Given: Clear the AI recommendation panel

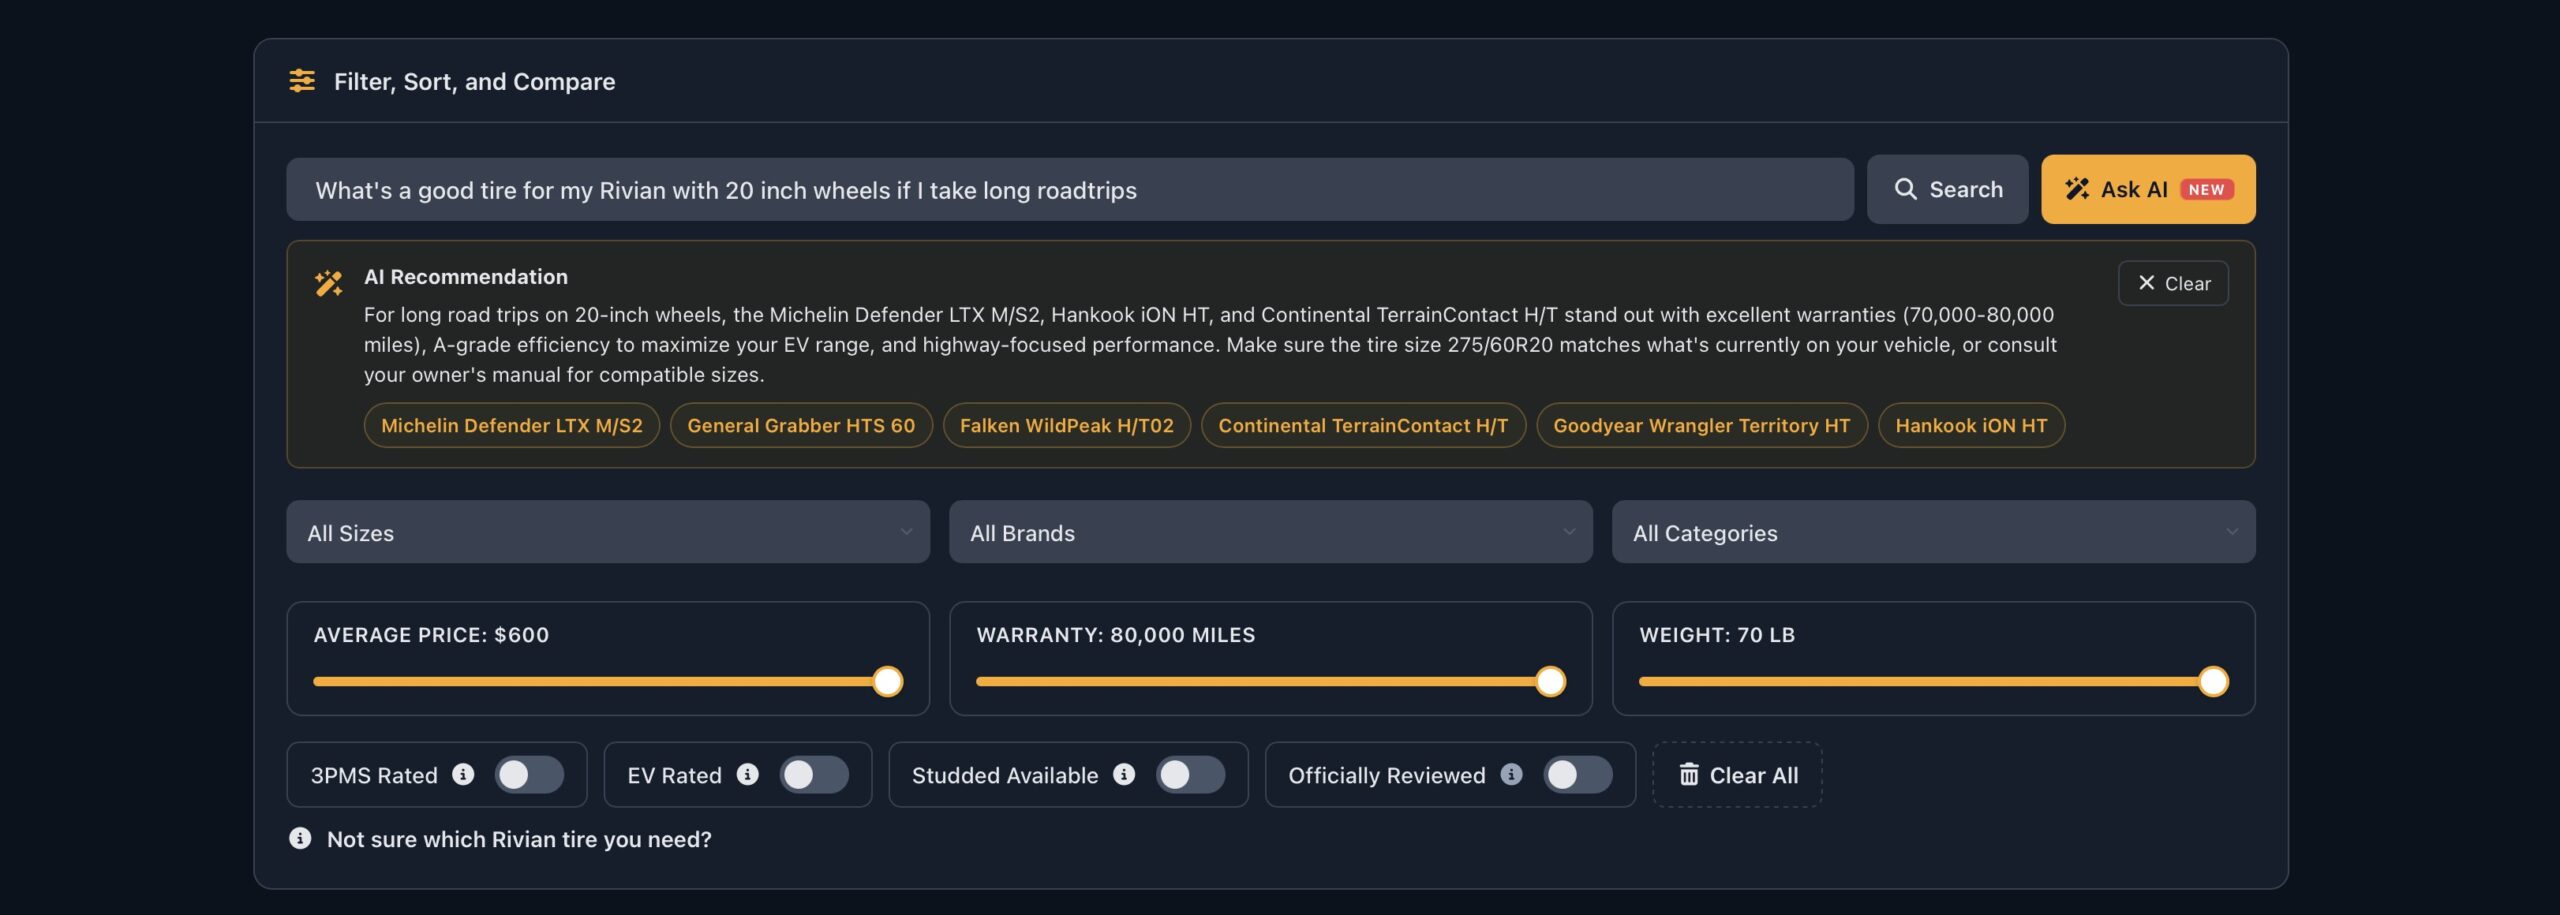Looking at the screenshot, I should tap(2173, 283).
